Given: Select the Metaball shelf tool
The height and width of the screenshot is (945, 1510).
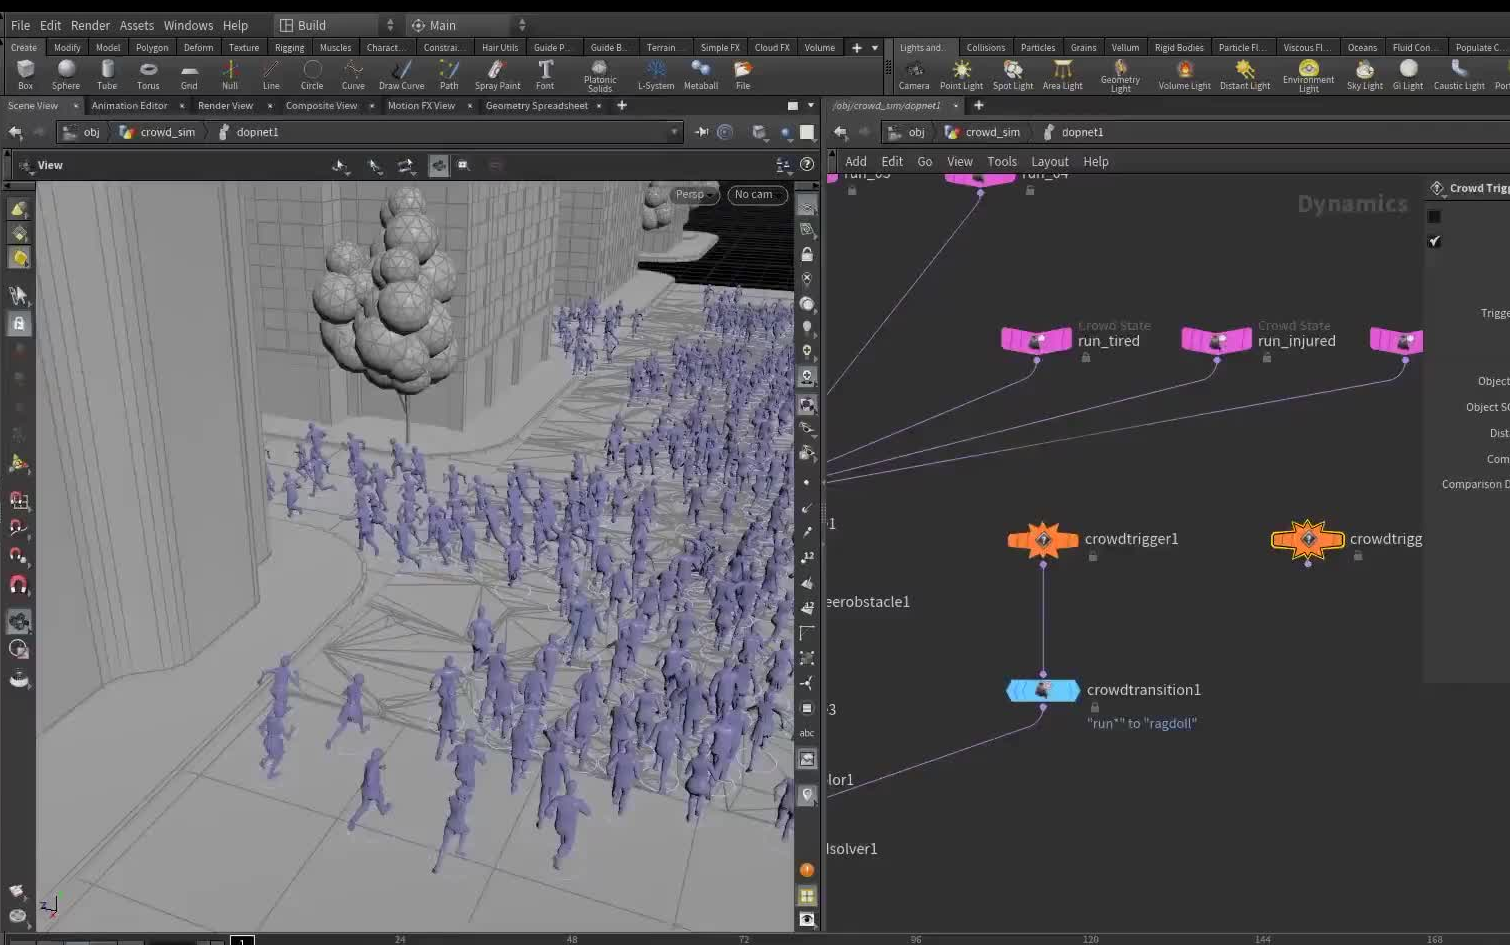Looking at the screenshot, I should [701, 74].
